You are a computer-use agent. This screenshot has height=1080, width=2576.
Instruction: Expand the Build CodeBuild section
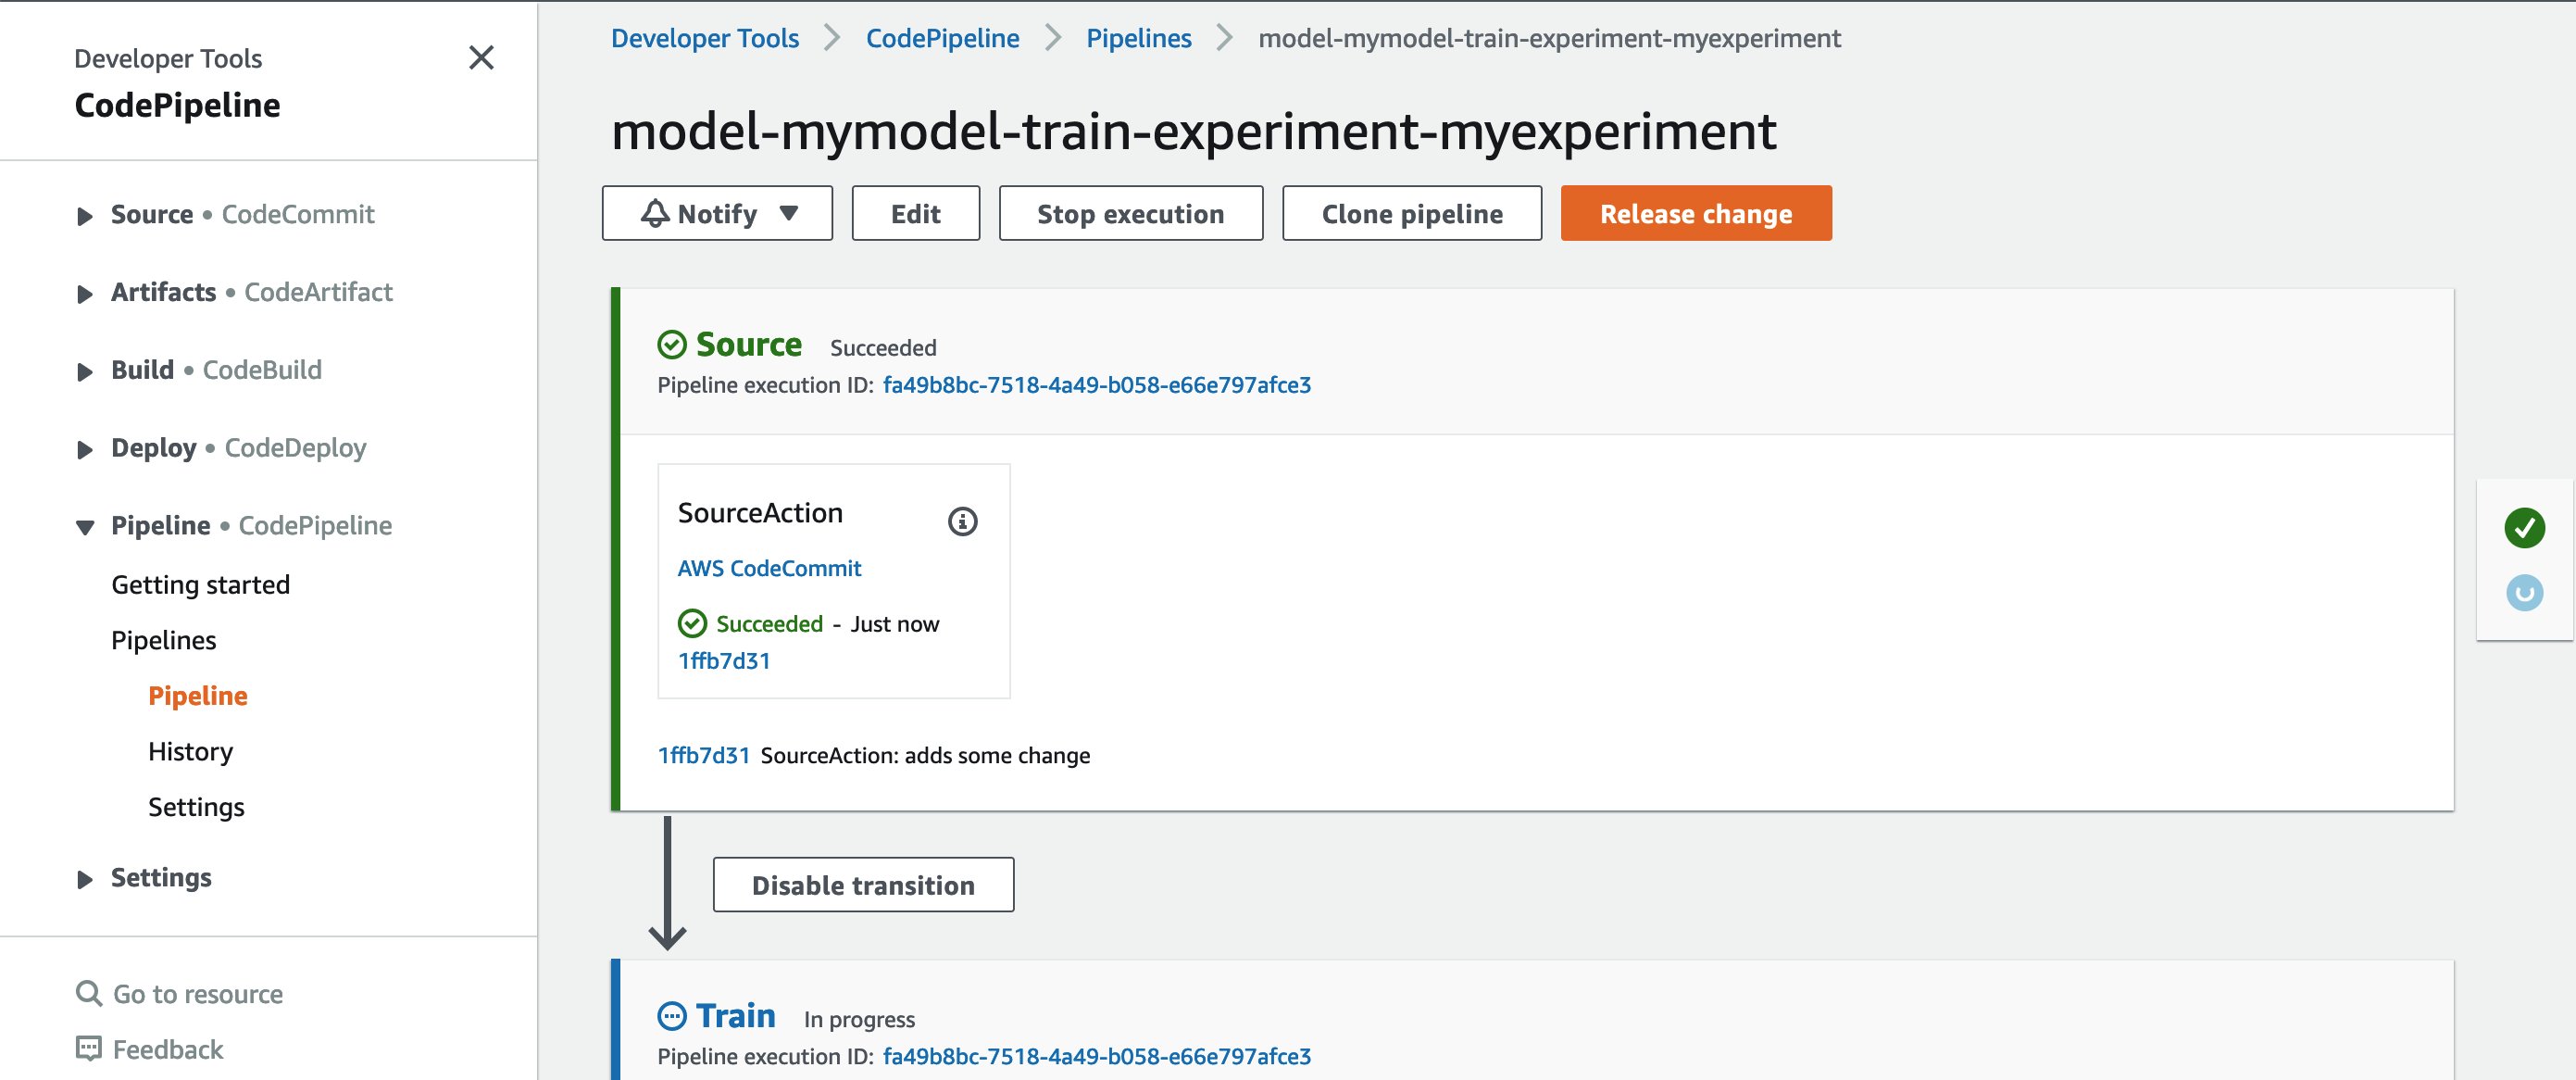tap(85, 372)
